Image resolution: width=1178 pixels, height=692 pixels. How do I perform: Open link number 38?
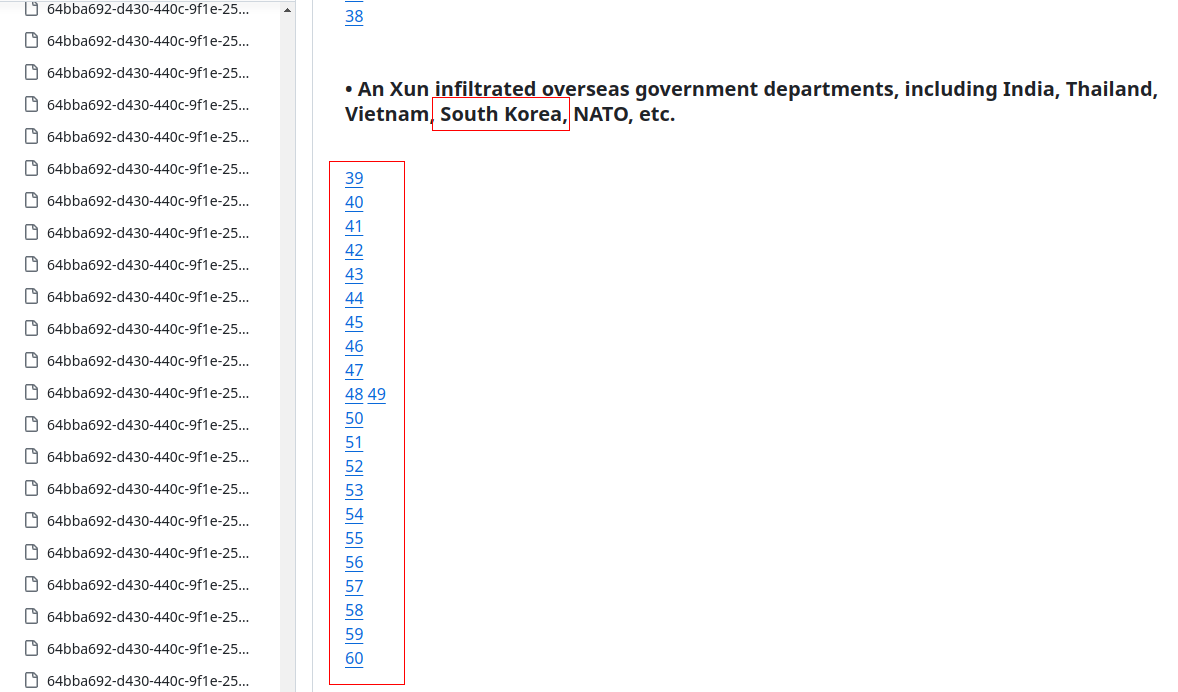[354, 17]
